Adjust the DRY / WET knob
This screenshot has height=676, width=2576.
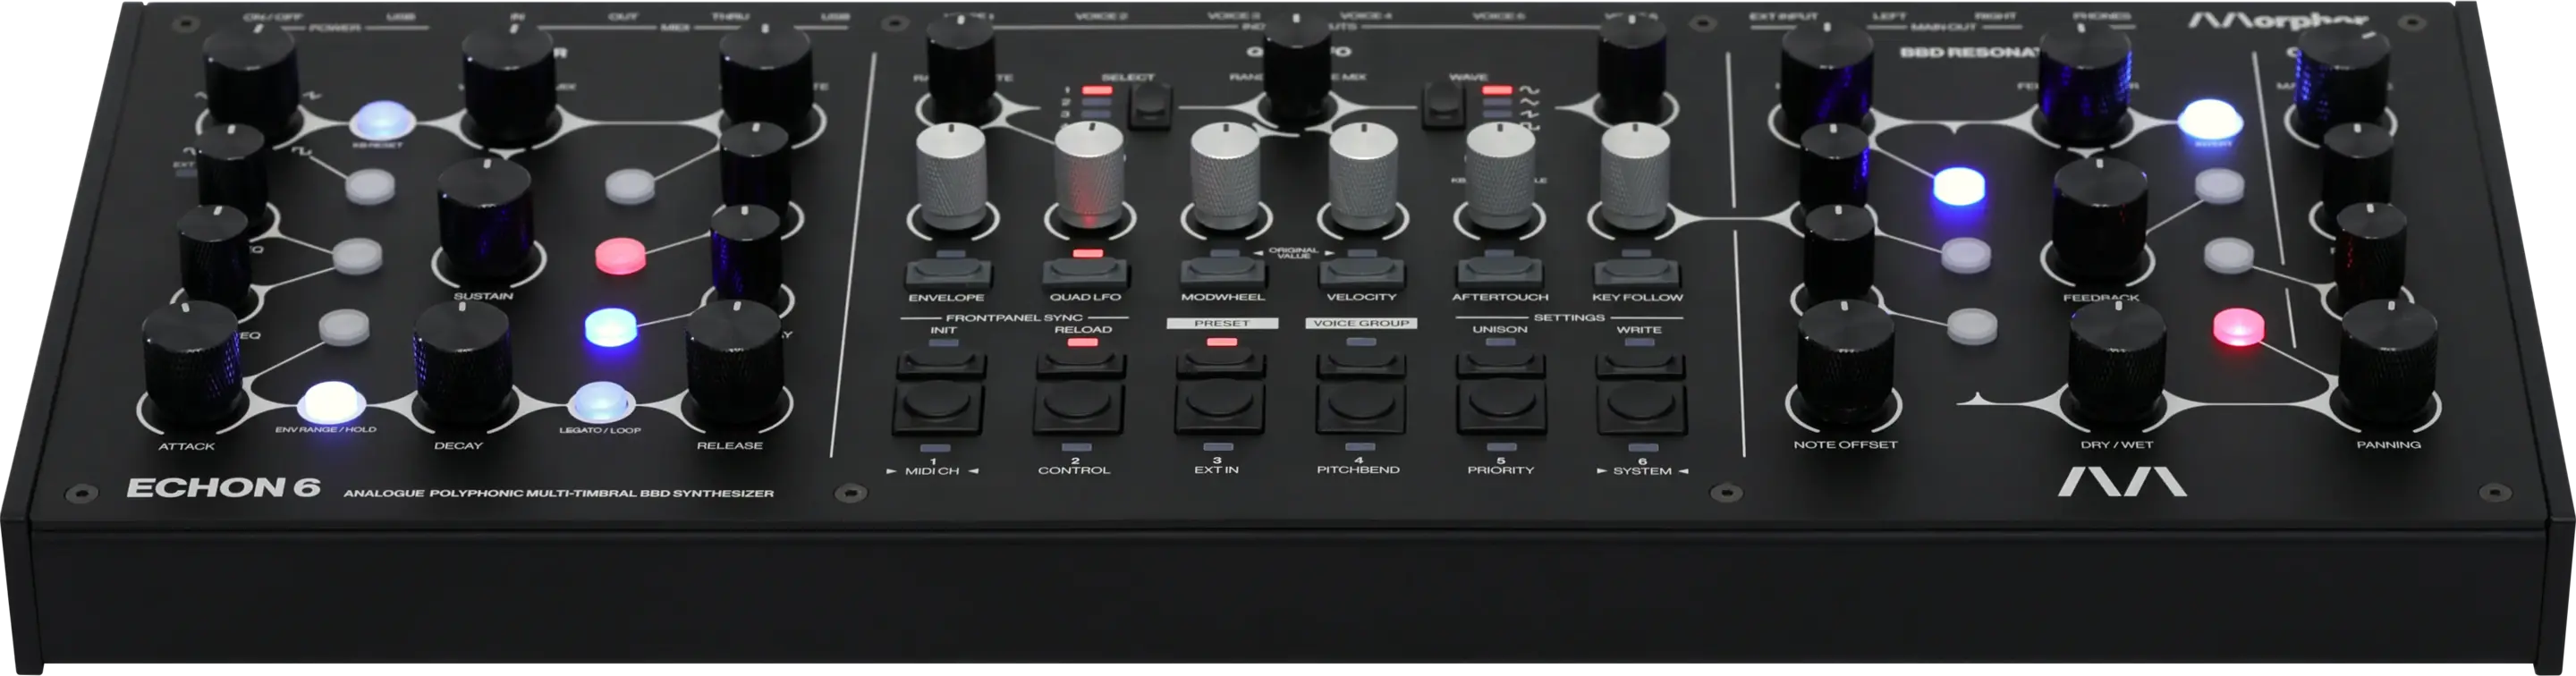click(2117, 366)
